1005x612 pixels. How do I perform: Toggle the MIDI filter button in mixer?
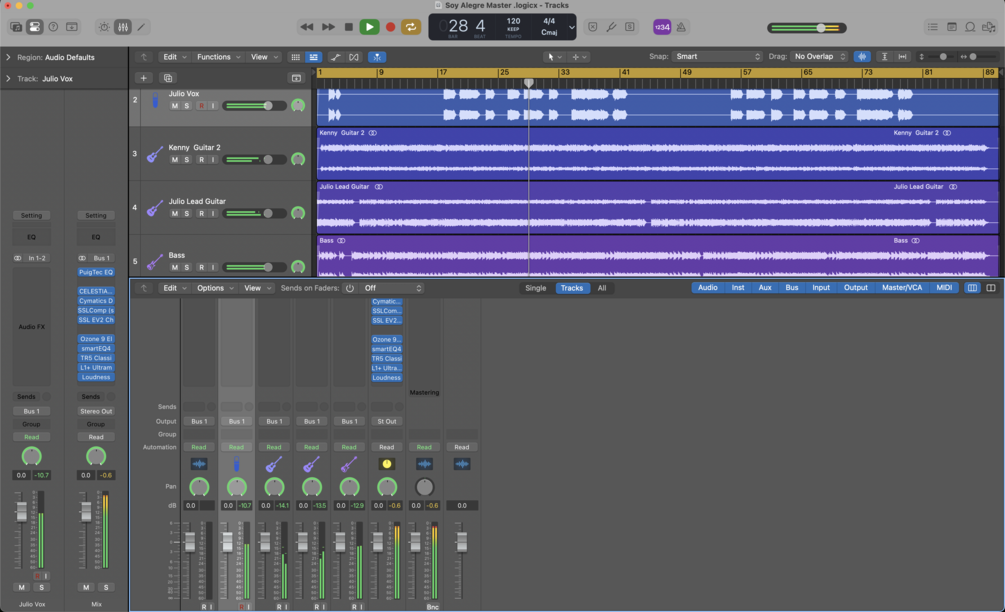[x=944, y=288]
